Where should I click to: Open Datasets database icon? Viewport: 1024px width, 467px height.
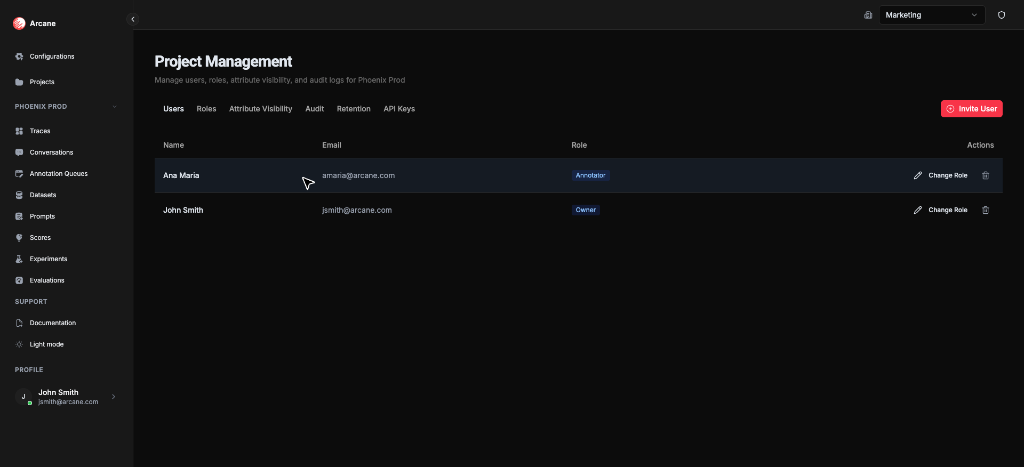tap(19, 195)
